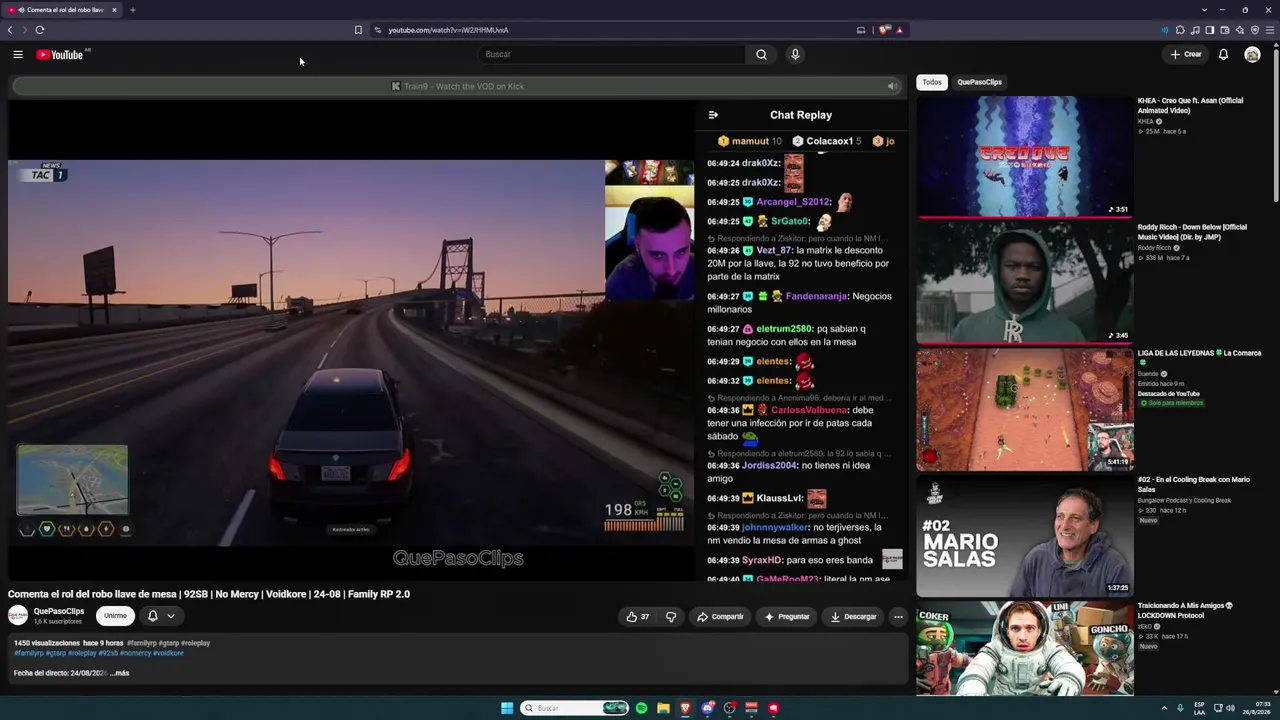Select the QuePasoClips filter chip
The width and height of the screenshot is (1280, 720).
pyautogui.click(x=979, y=82)
